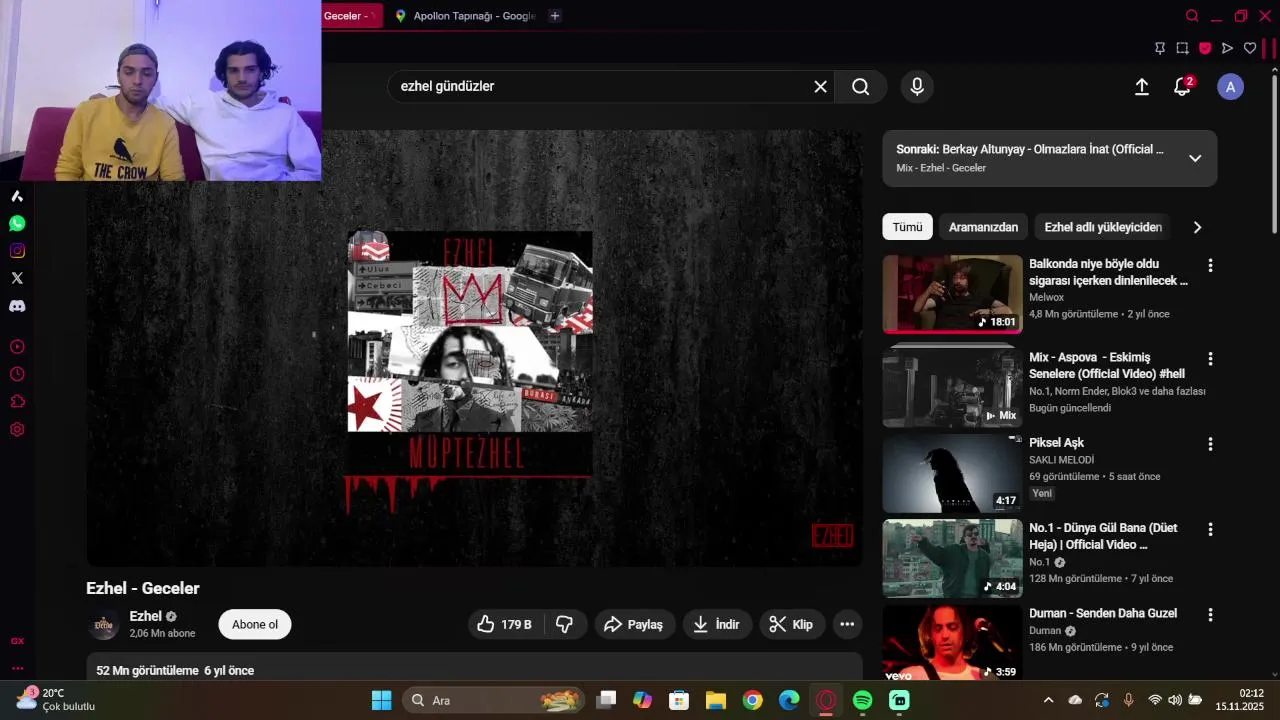
Task: Open Spotify from the taskbar
Action: coord(863,700)
